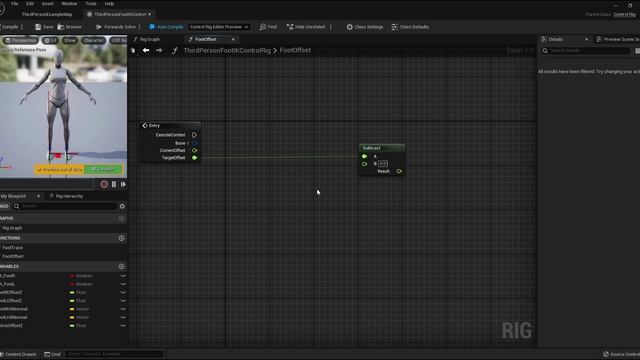This screenshot has width=640, height=360.
Task: Switch to the Rig Hierarchy tab
Action: click(x=66, y=196)
